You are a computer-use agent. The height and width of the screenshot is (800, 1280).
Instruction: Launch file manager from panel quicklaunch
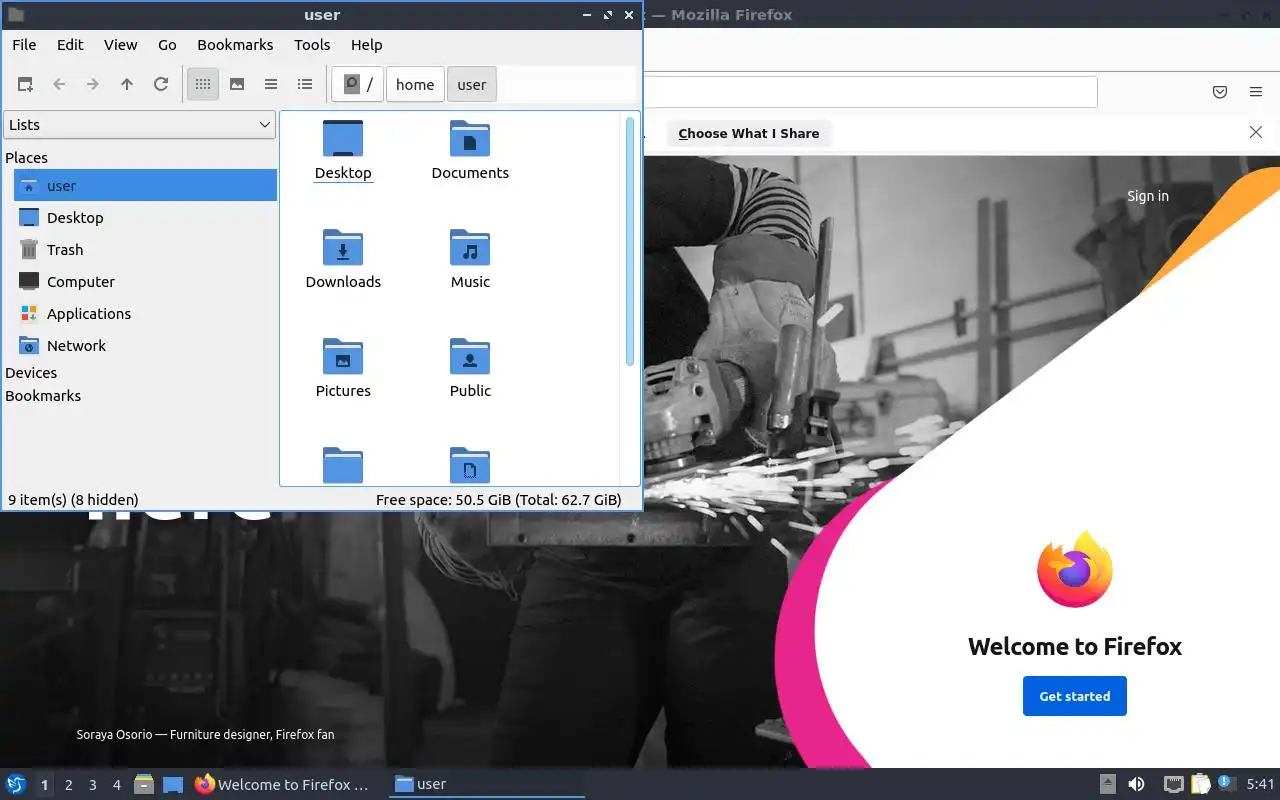pos(144,784)
